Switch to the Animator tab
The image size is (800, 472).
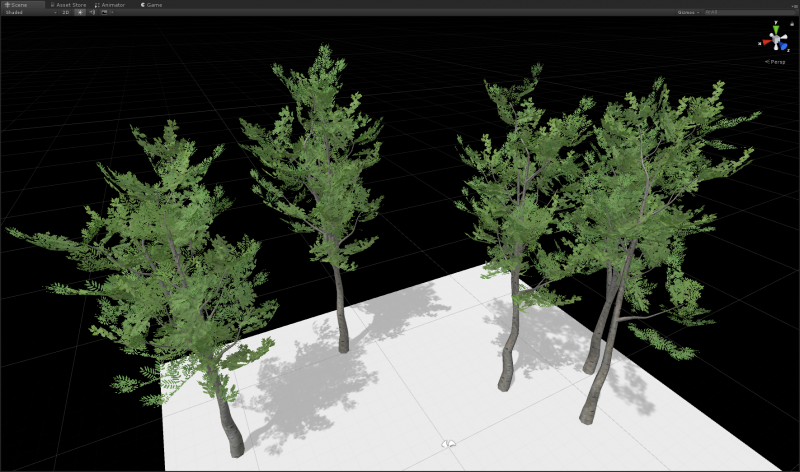112,4
